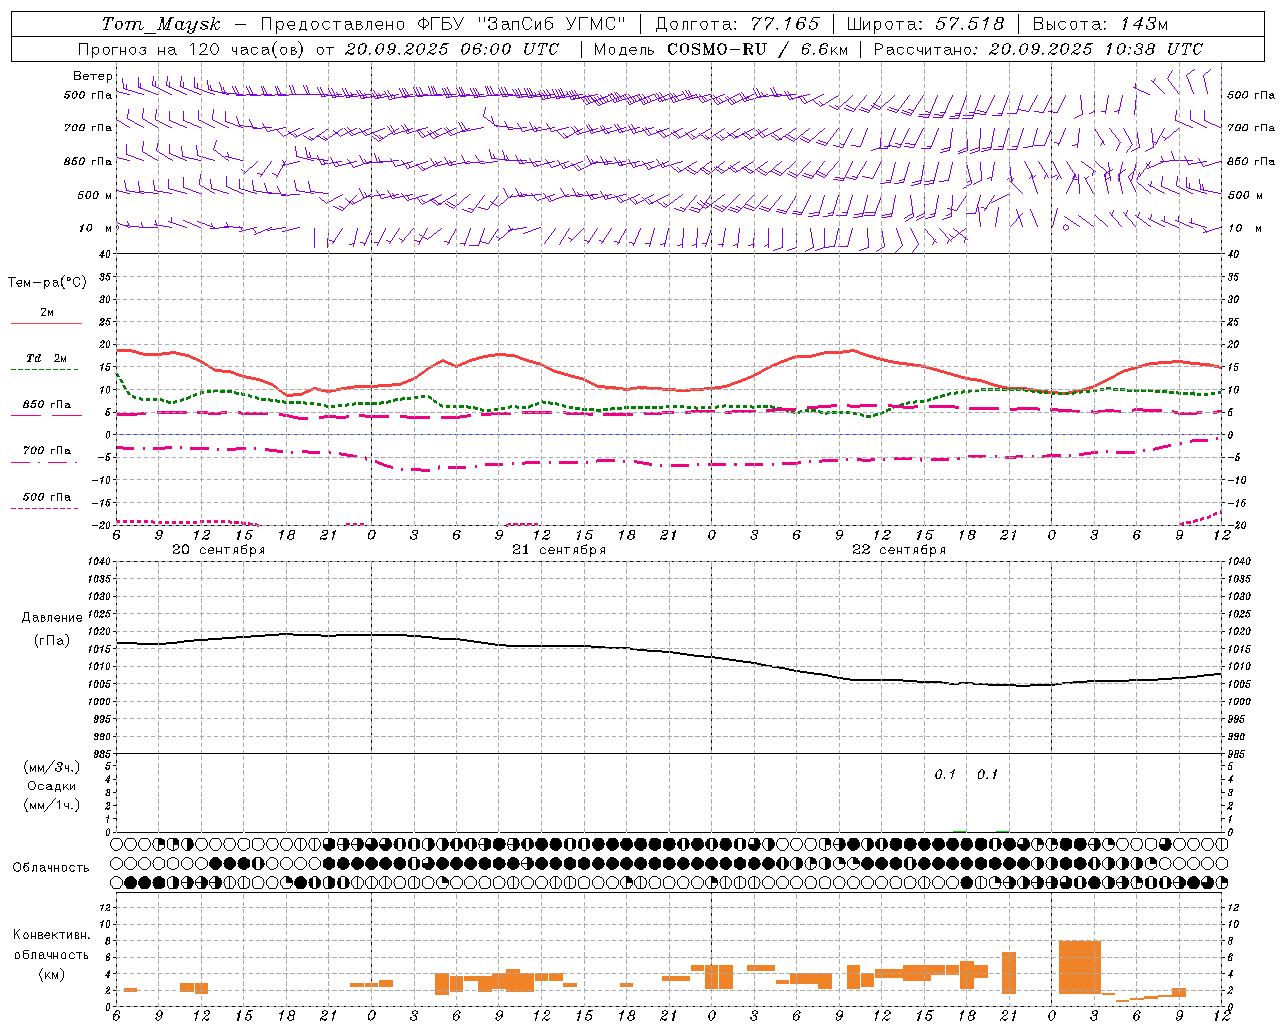Click the solid red line under '2м' legend

(46, 324)
